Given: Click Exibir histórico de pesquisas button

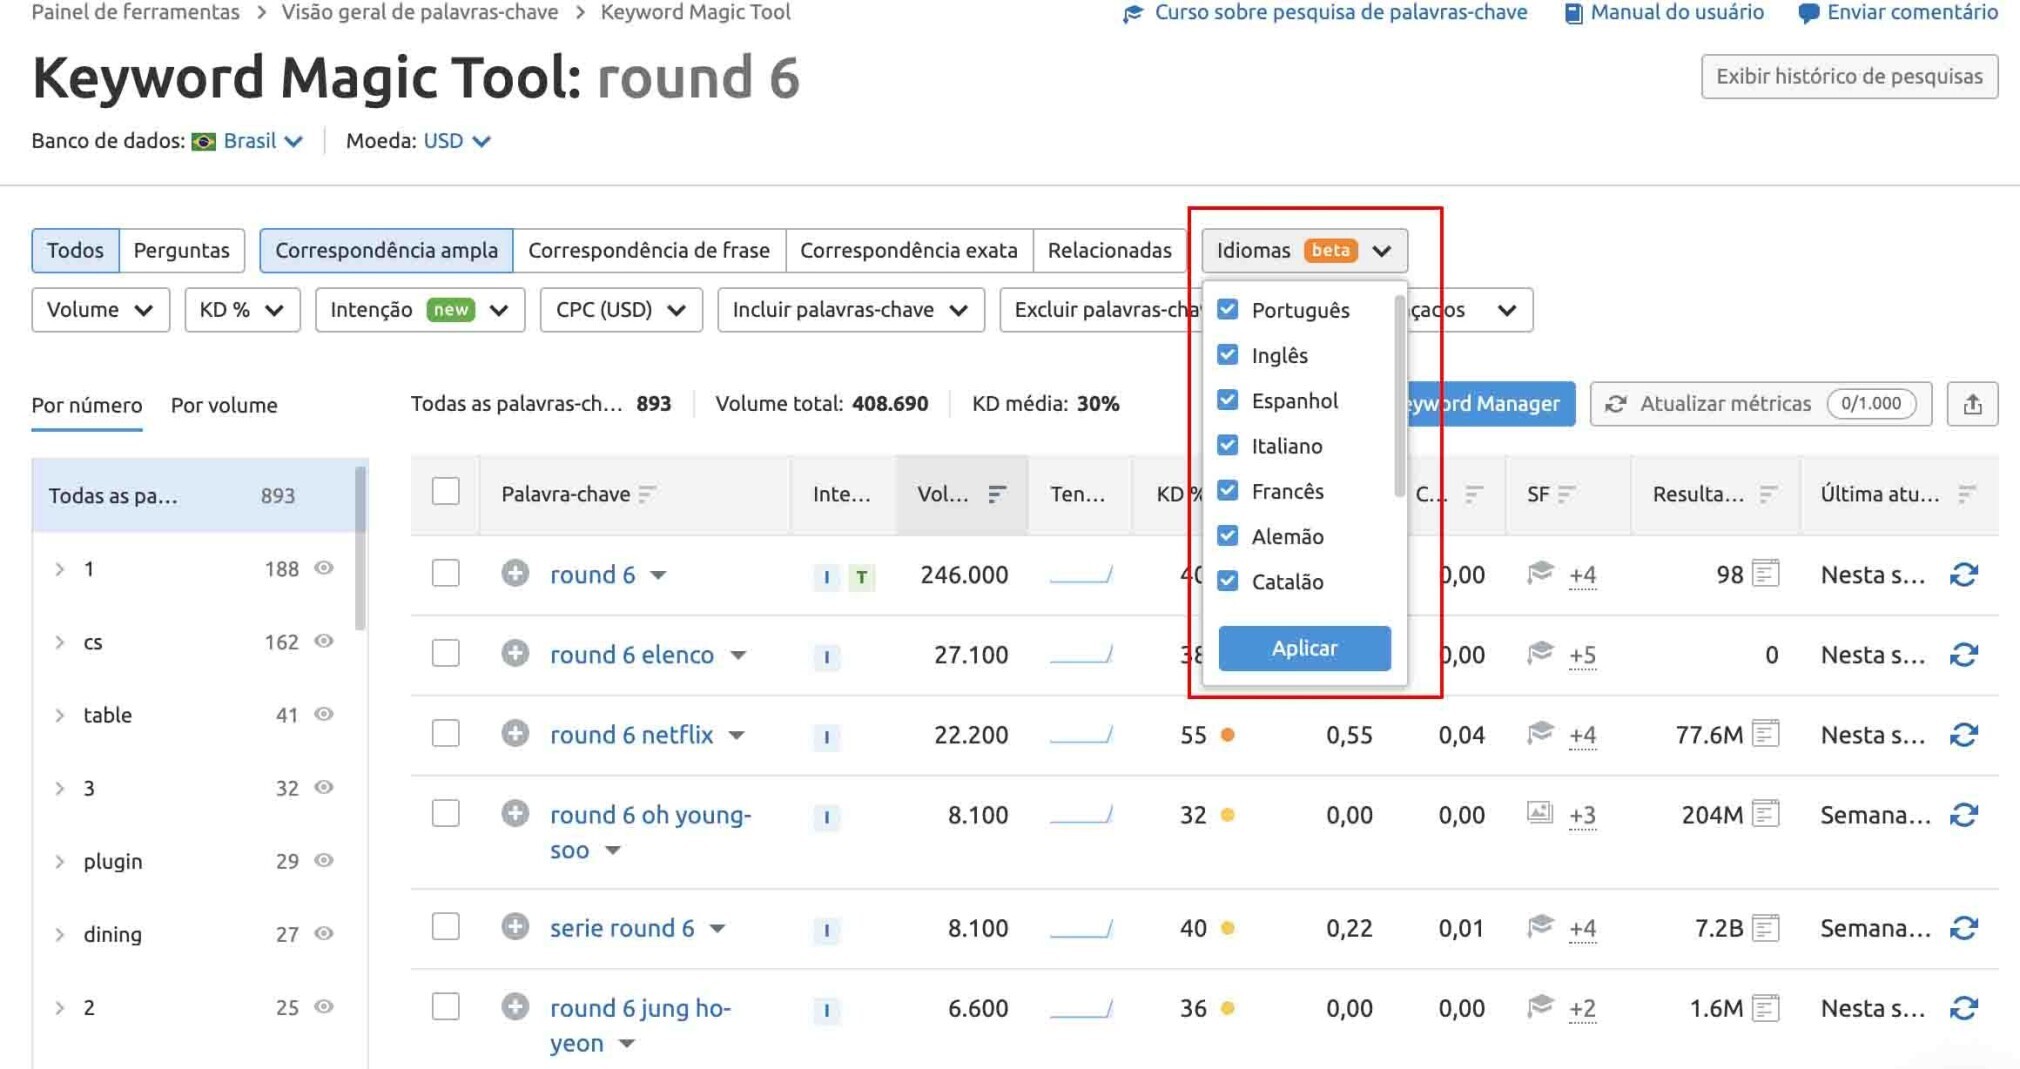Looking at the screenshot, I should [1849, 76].
